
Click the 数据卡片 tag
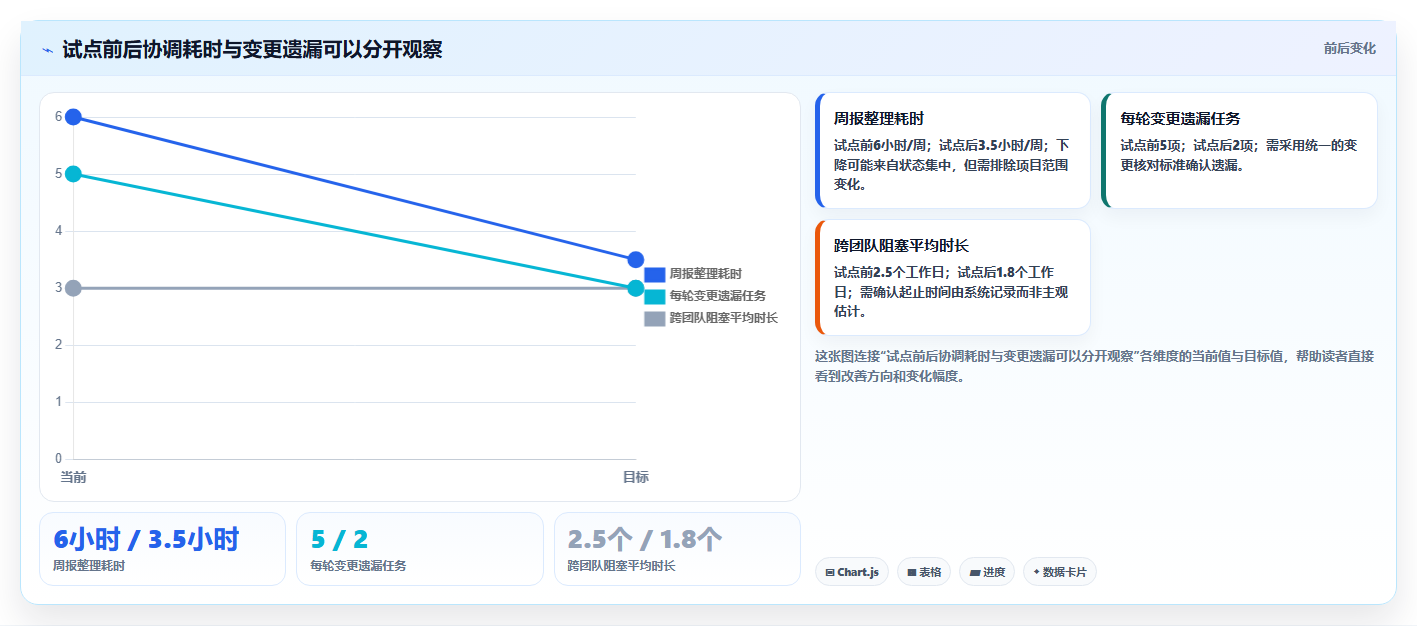pos(1060,572)
